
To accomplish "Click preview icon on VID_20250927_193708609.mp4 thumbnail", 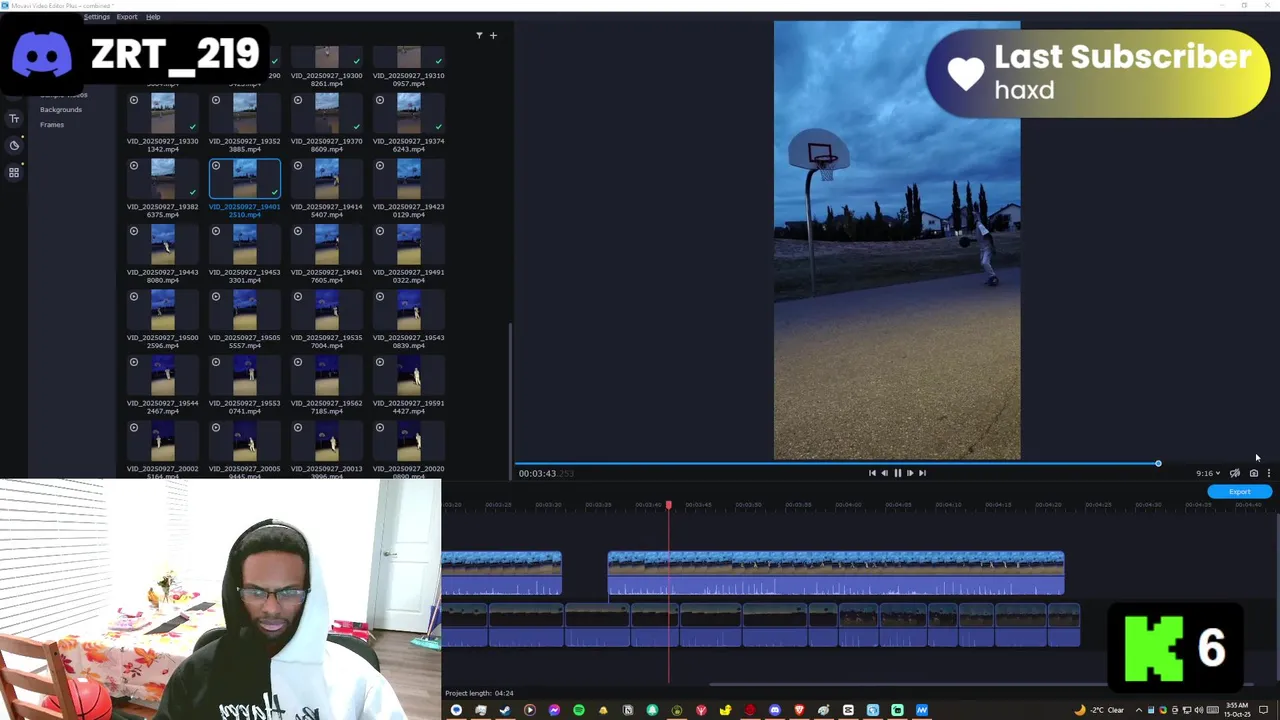I will (x=298, y=100).
